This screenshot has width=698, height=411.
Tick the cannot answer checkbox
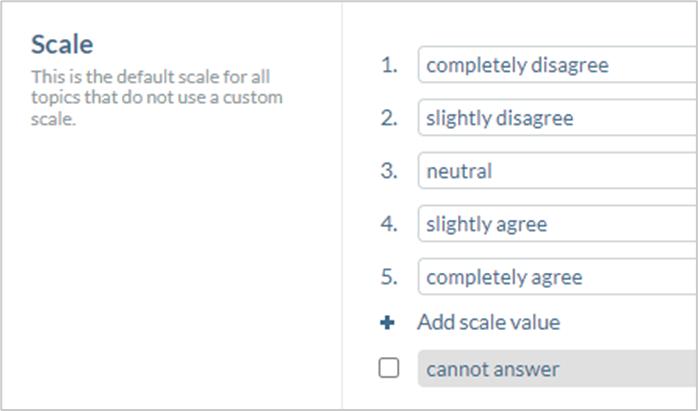(389, 368)
